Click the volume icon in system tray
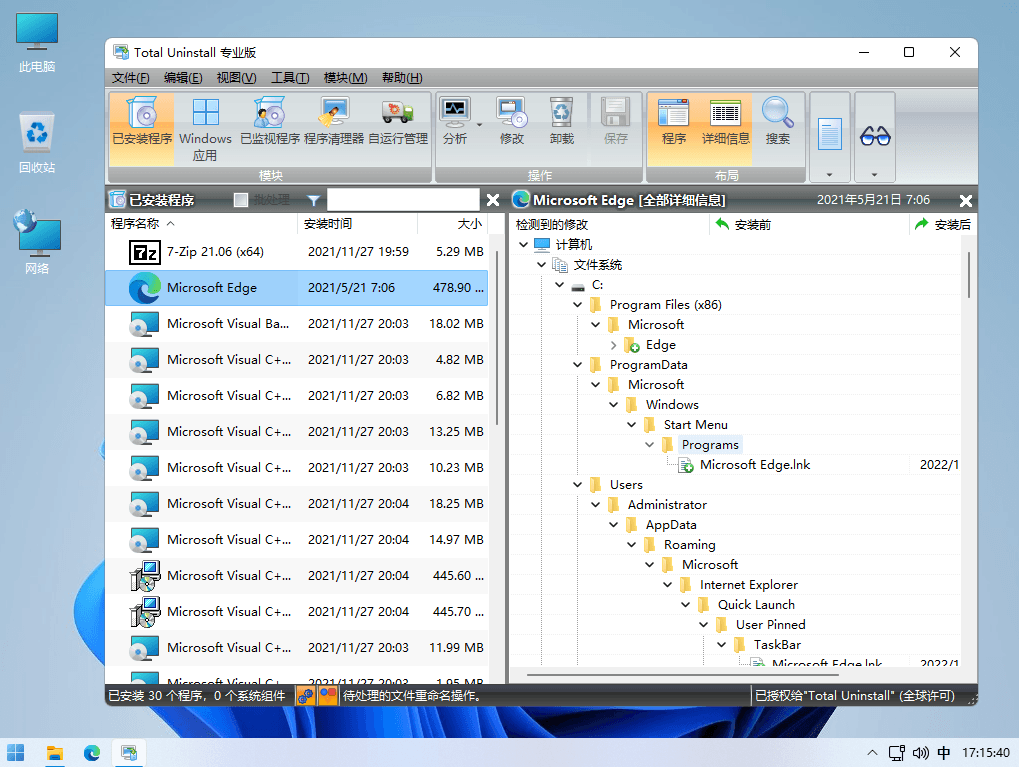The height and width of the screenshot is (767, 1019). click(920, 753)
